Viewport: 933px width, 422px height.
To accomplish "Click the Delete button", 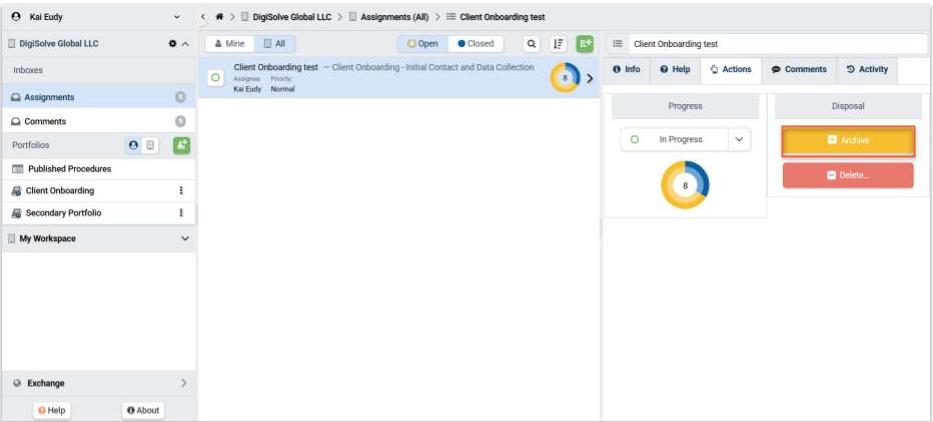I will click(x=848, y=176).
